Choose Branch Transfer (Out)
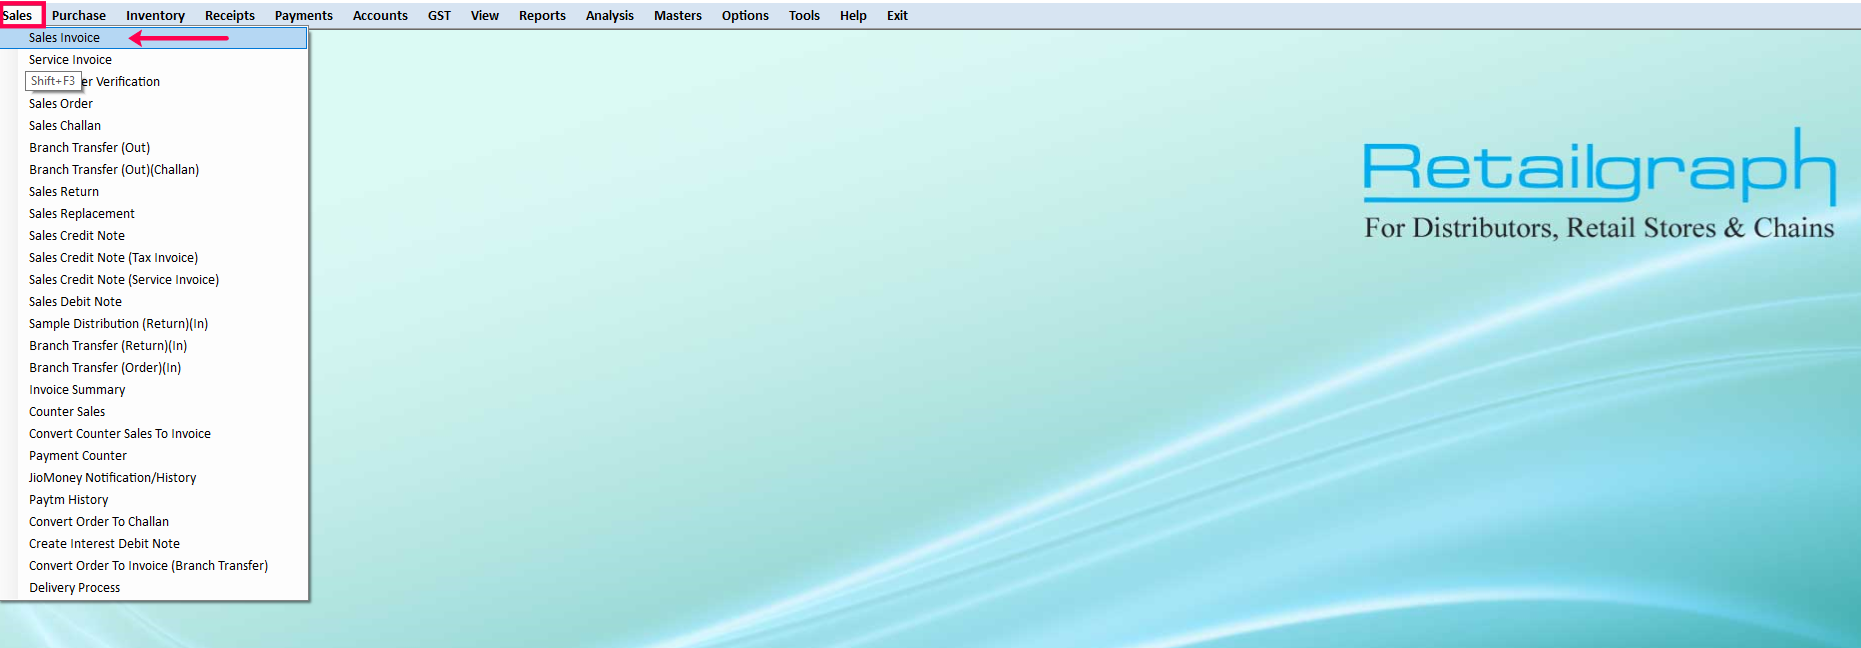Viewport: 1861px width, 648px height. (154, 148)
